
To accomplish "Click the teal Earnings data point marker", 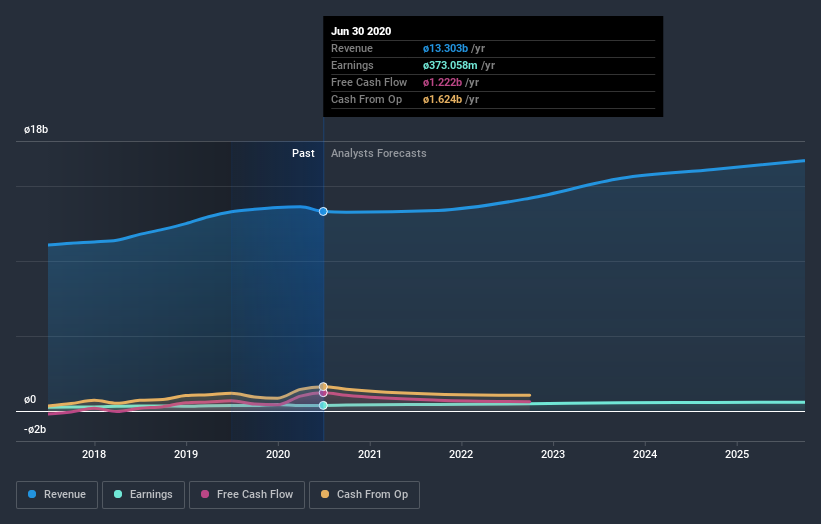I will pyautogui.click(x=323, y=405).
